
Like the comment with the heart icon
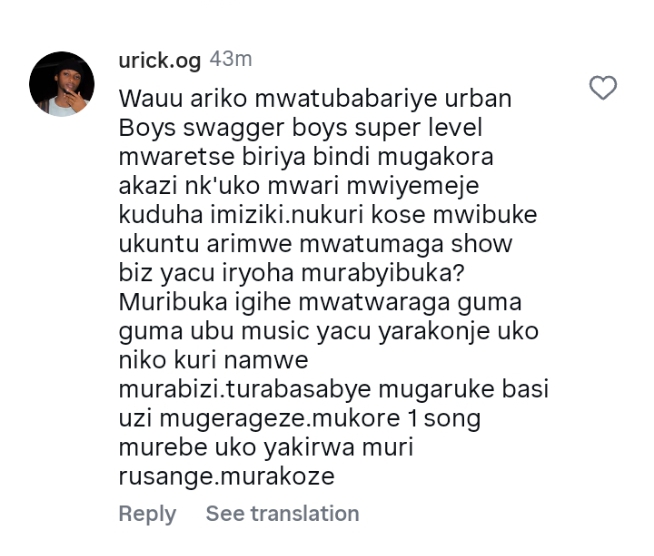click(603, 89)
